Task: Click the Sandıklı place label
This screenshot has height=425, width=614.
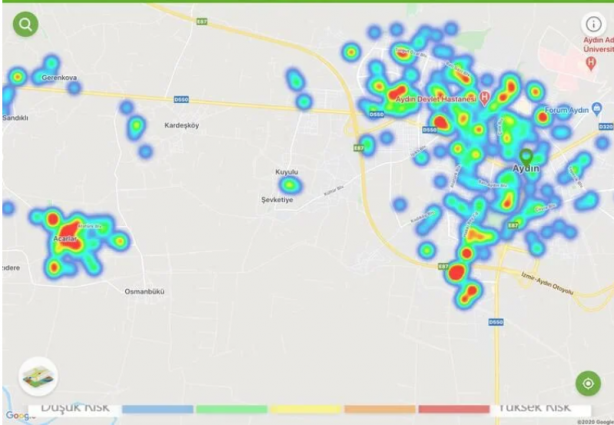Action: pyautogui.click(x=15, y=118)
